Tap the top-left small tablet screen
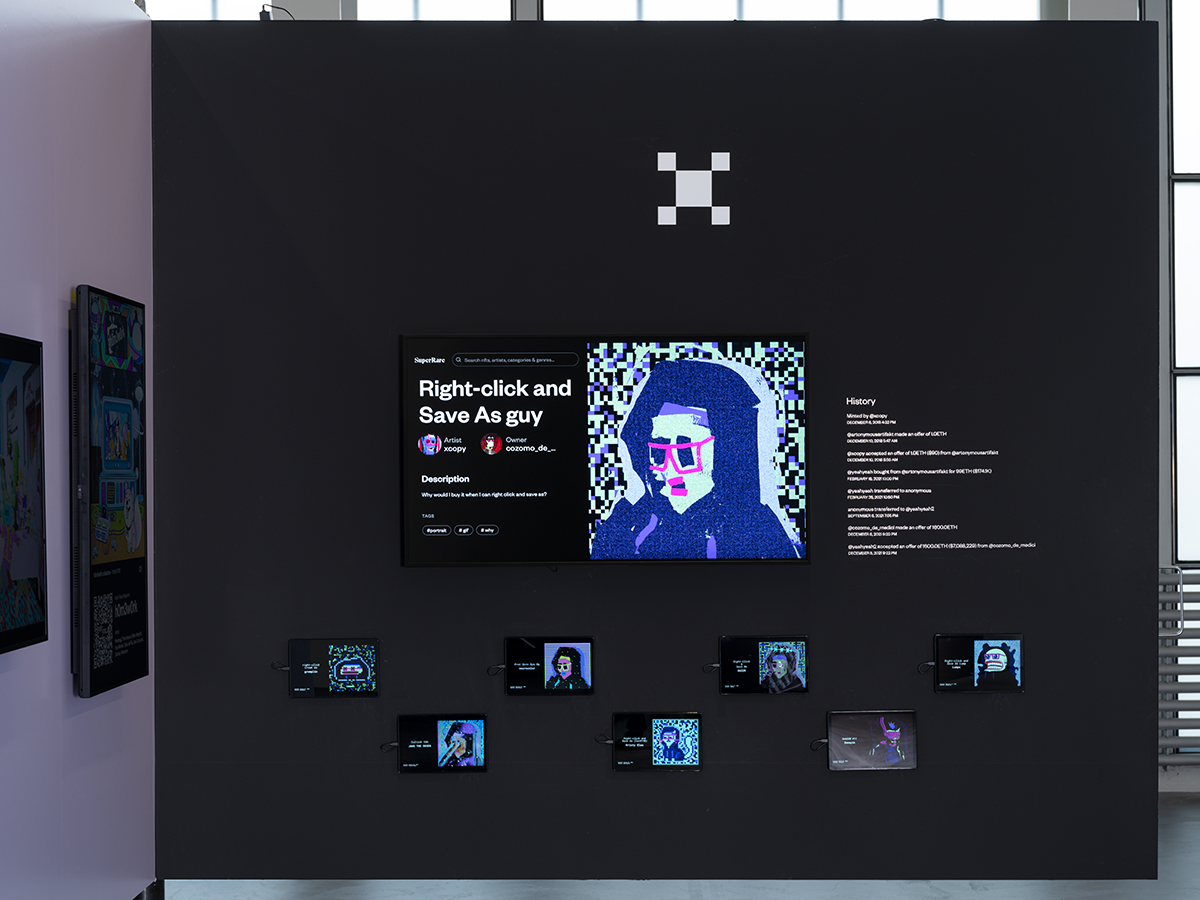Viewport: 1200px width, 900px height. tap(334, 667)
